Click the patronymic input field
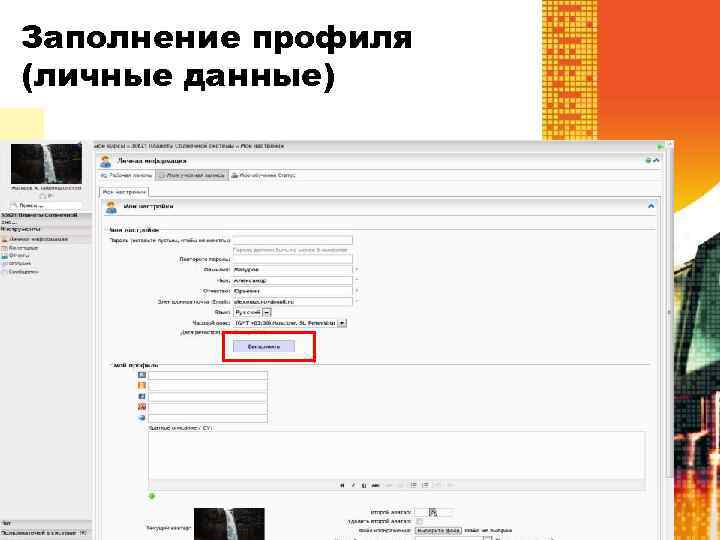 point(292,291)
